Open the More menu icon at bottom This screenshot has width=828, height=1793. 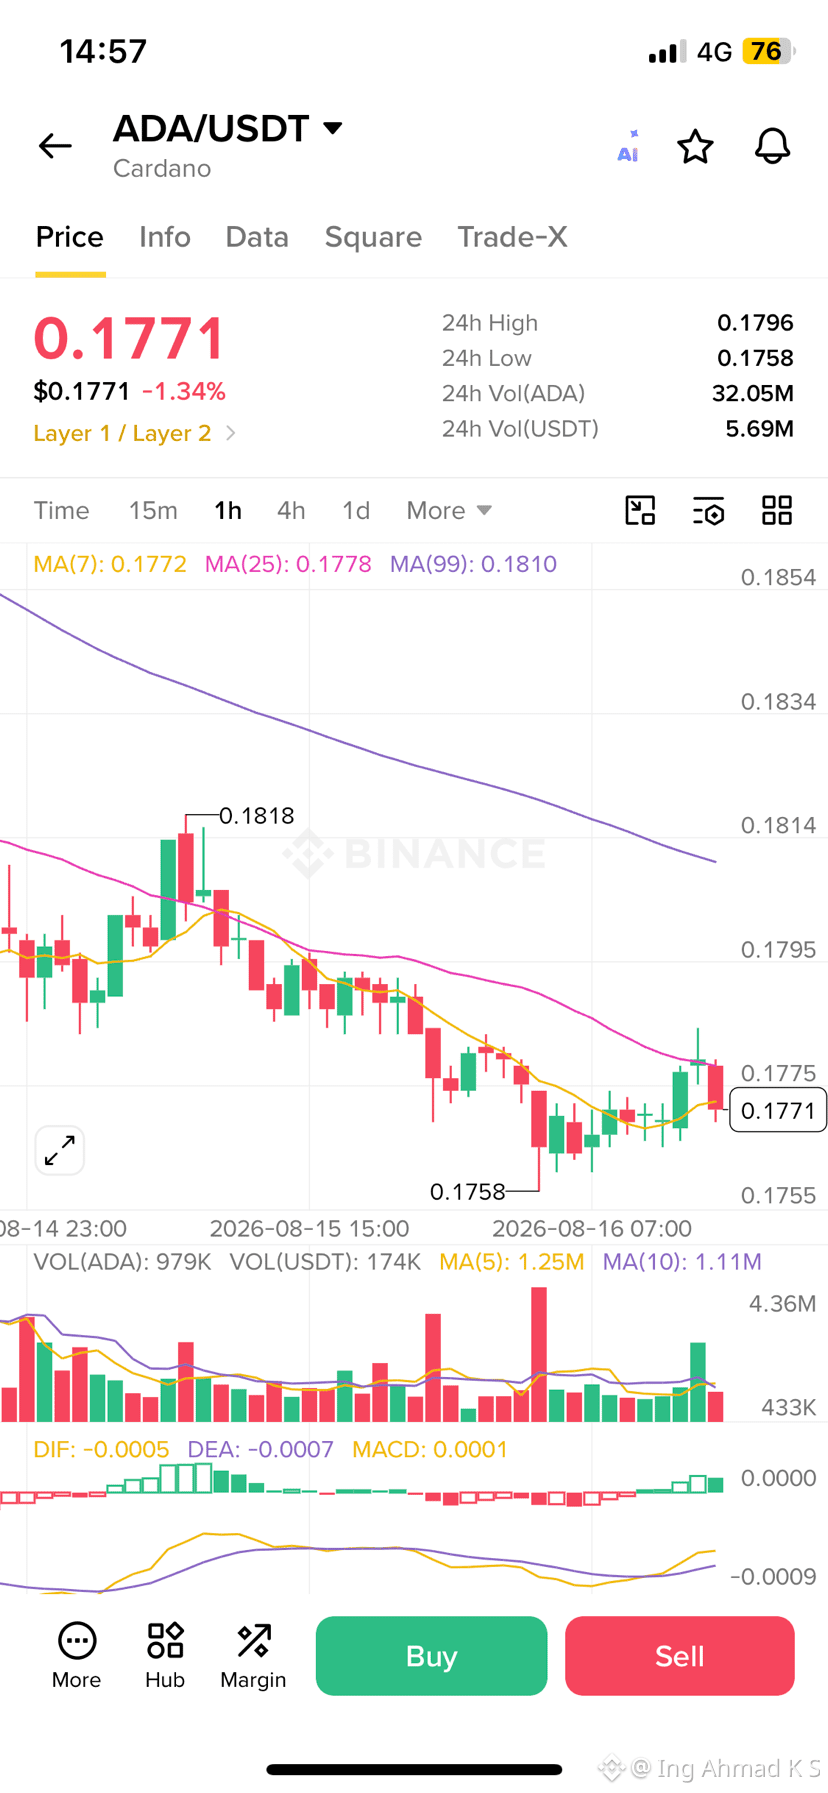point(77,1656)
